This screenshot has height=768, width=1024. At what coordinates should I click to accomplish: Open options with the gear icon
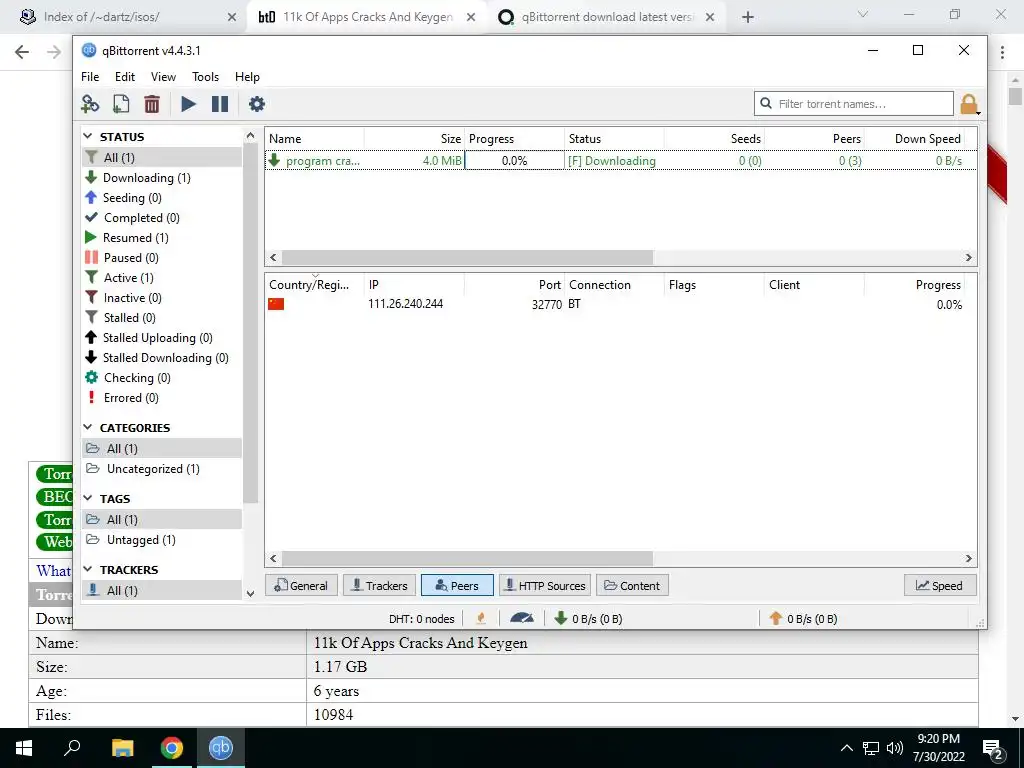coord(257,104)
